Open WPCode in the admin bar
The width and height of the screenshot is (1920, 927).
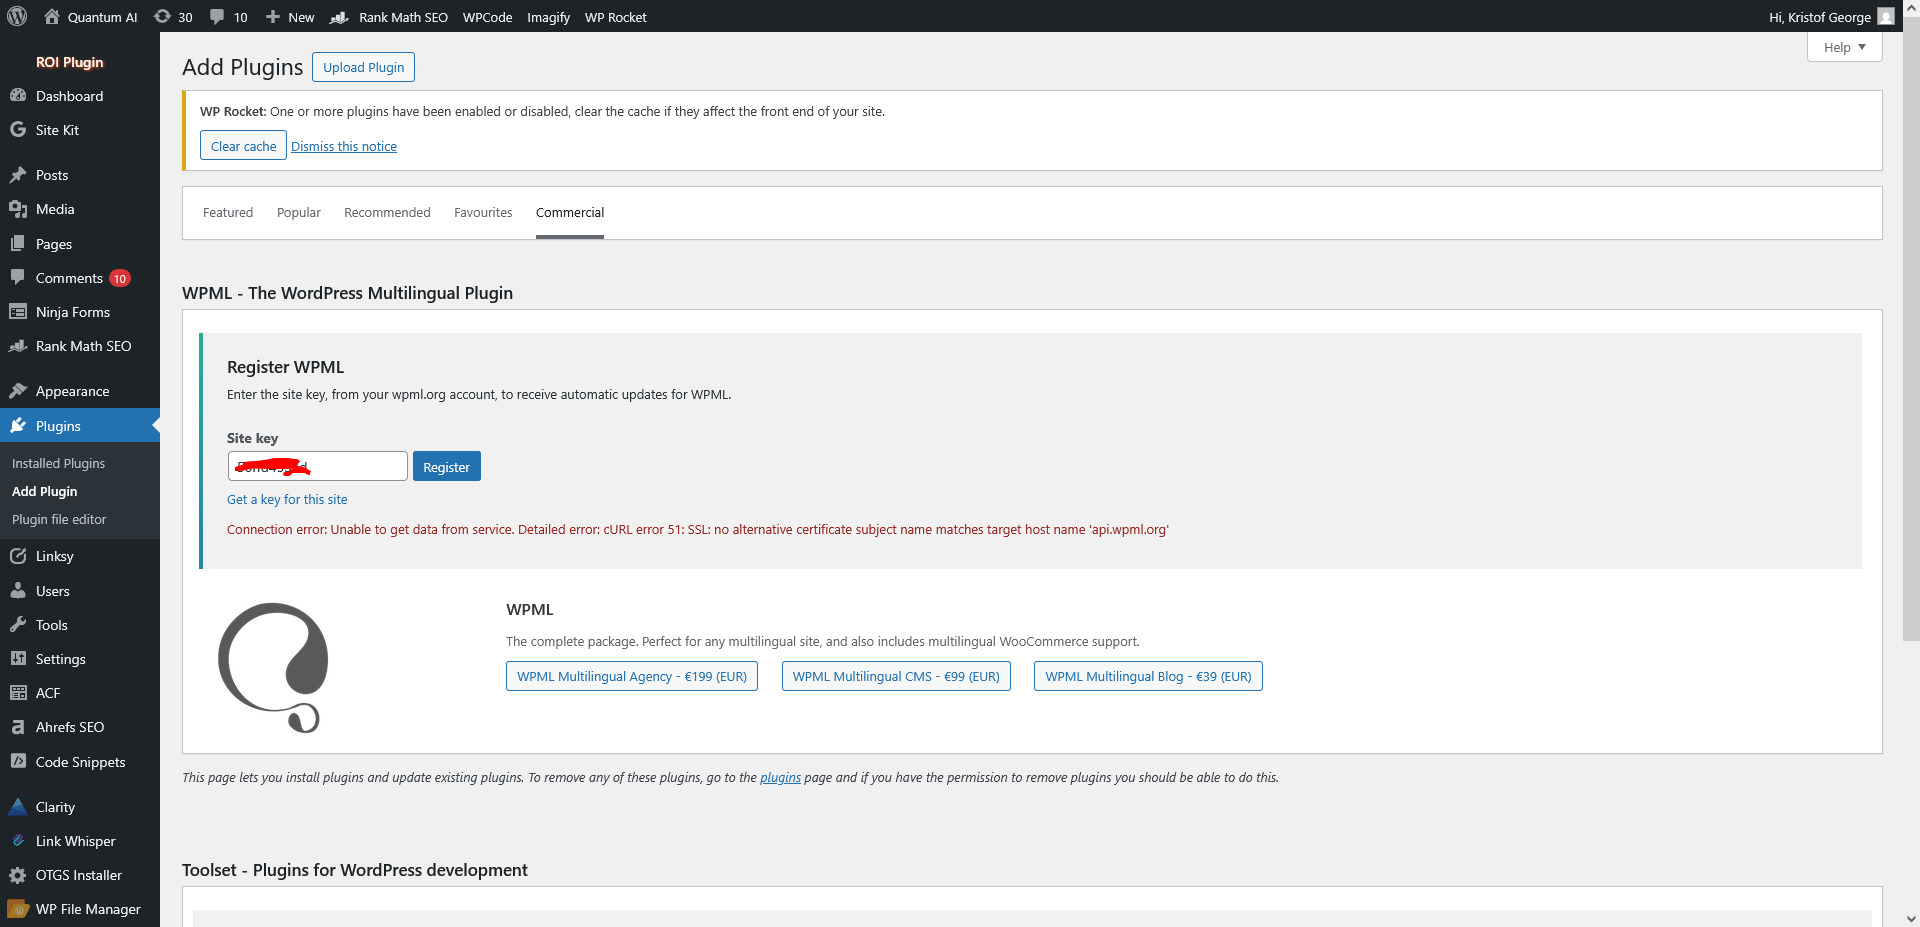(487, 17)
